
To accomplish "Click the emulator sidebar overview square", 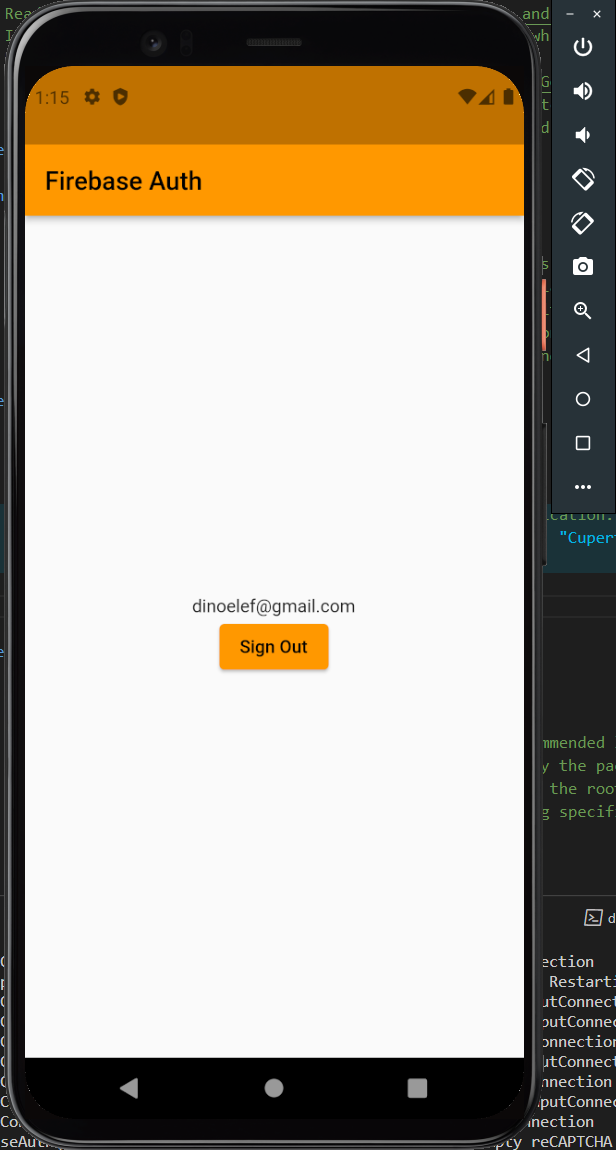I will (582, 443).
